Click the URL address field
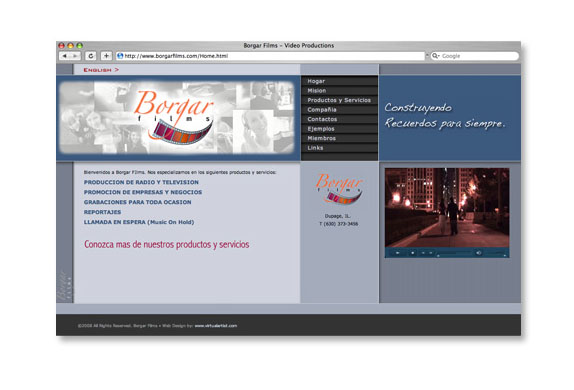Image resolution: width=574 pixels, height=390 pixels. [x=270, y=56]
